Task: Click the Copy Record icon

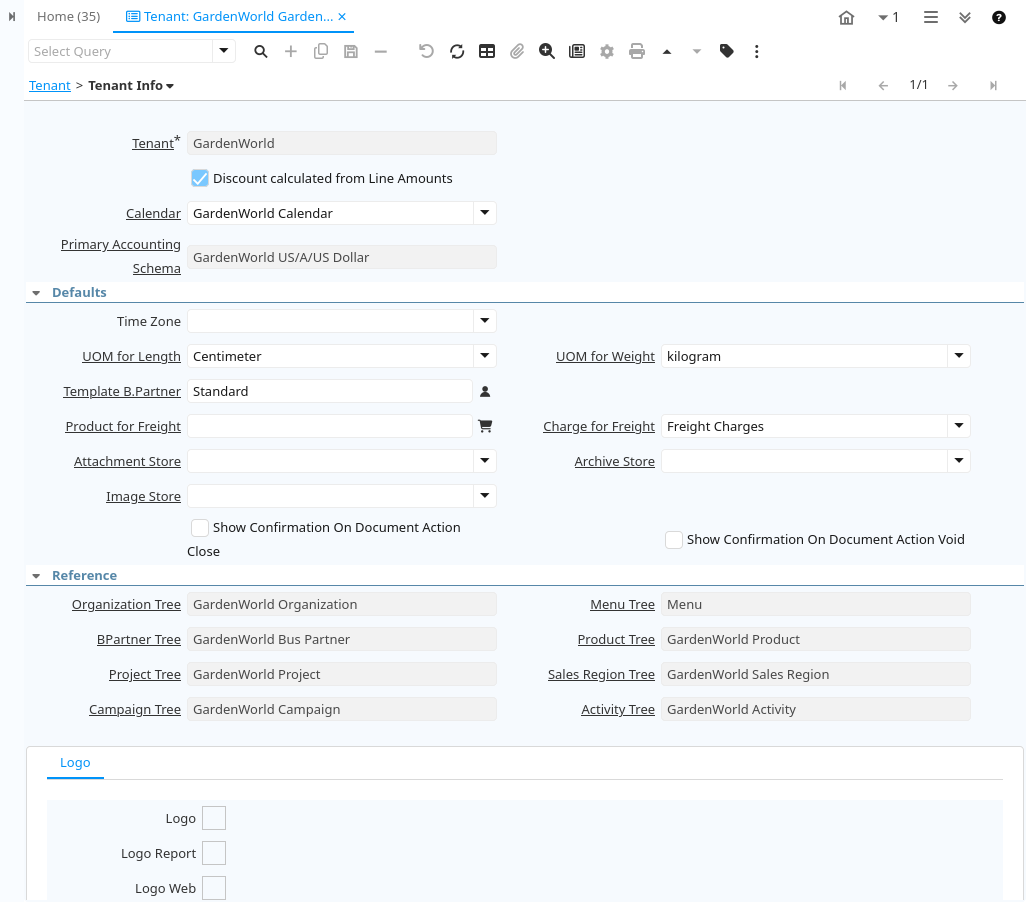Action: (x=321, y=52)
